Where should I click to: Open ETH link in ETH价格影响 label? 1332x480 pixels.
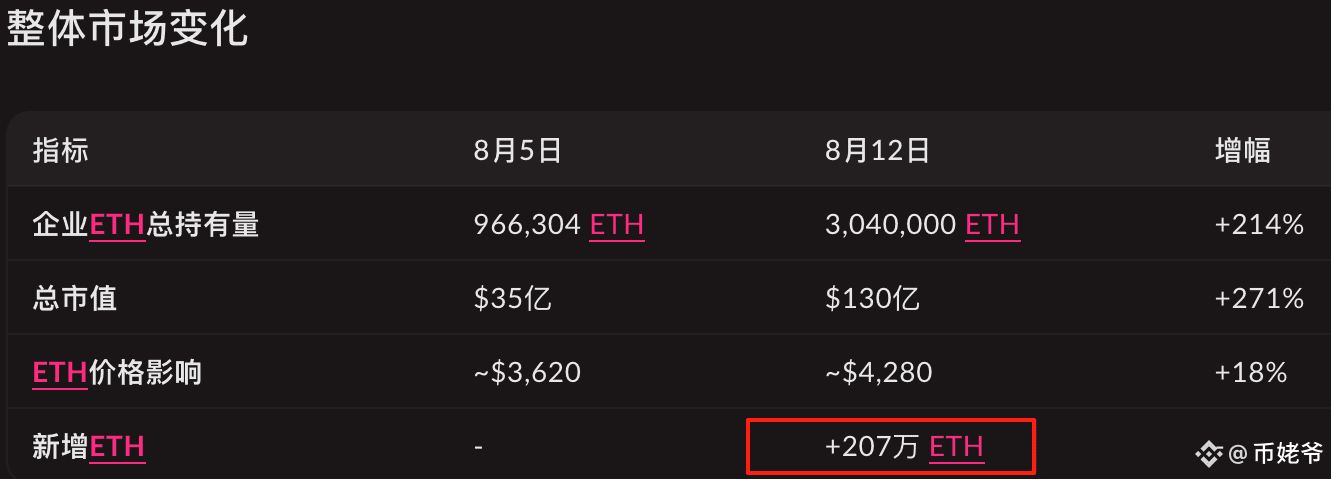60,373
